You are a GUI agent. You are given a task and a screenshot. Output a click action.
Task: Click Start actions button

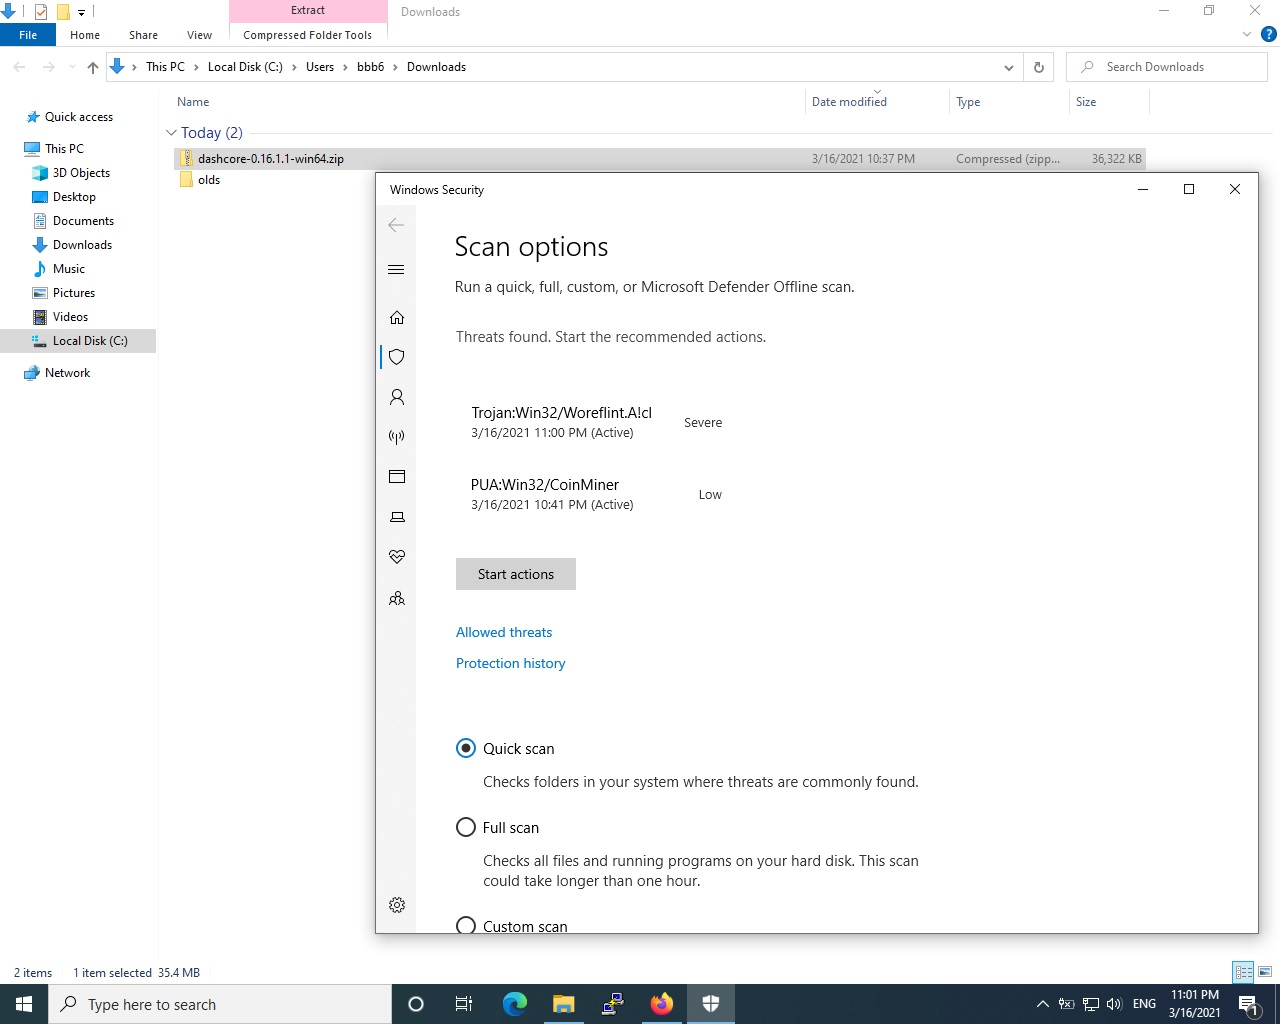pyautogui.click(x=516, y=574)
